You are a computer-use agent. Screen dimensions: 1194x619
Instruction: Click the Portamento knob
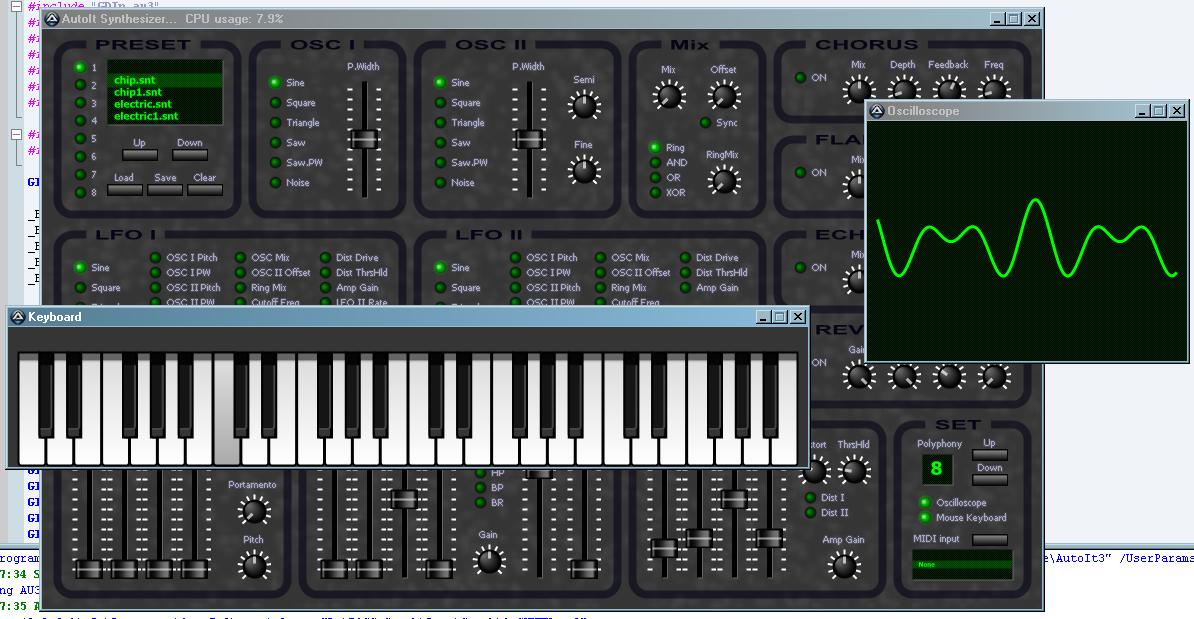pos(254,511)
